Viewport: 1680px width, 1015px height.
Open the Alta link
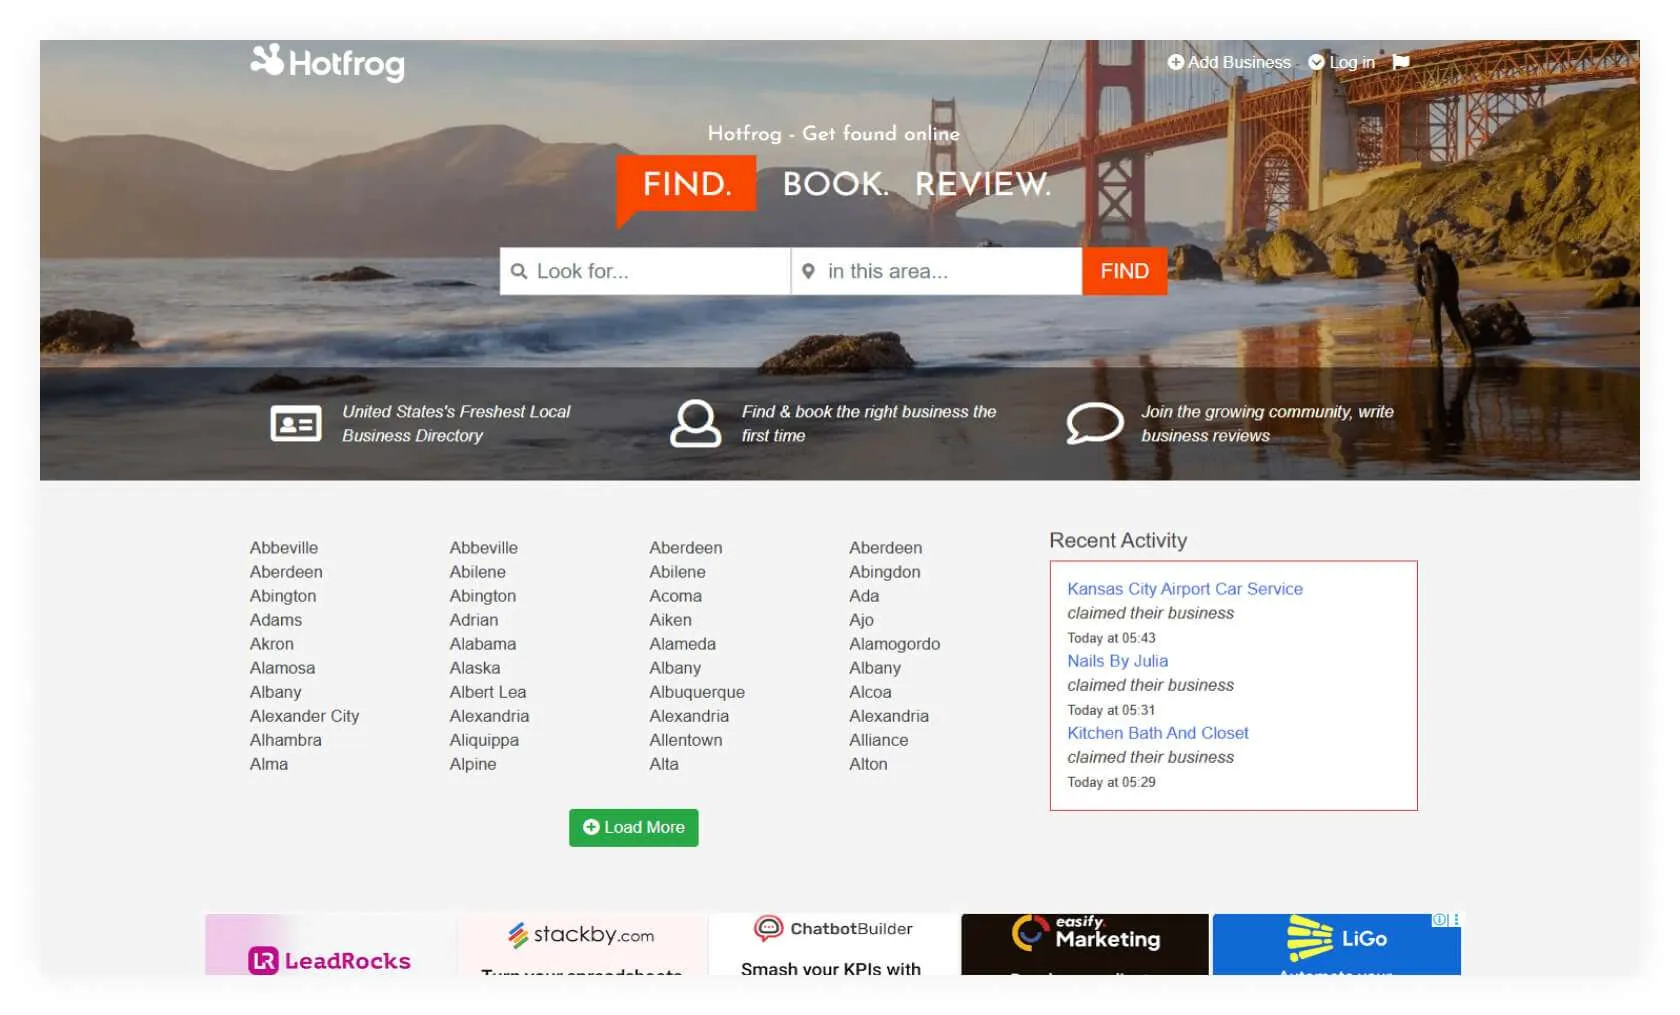tap(664, 764)
